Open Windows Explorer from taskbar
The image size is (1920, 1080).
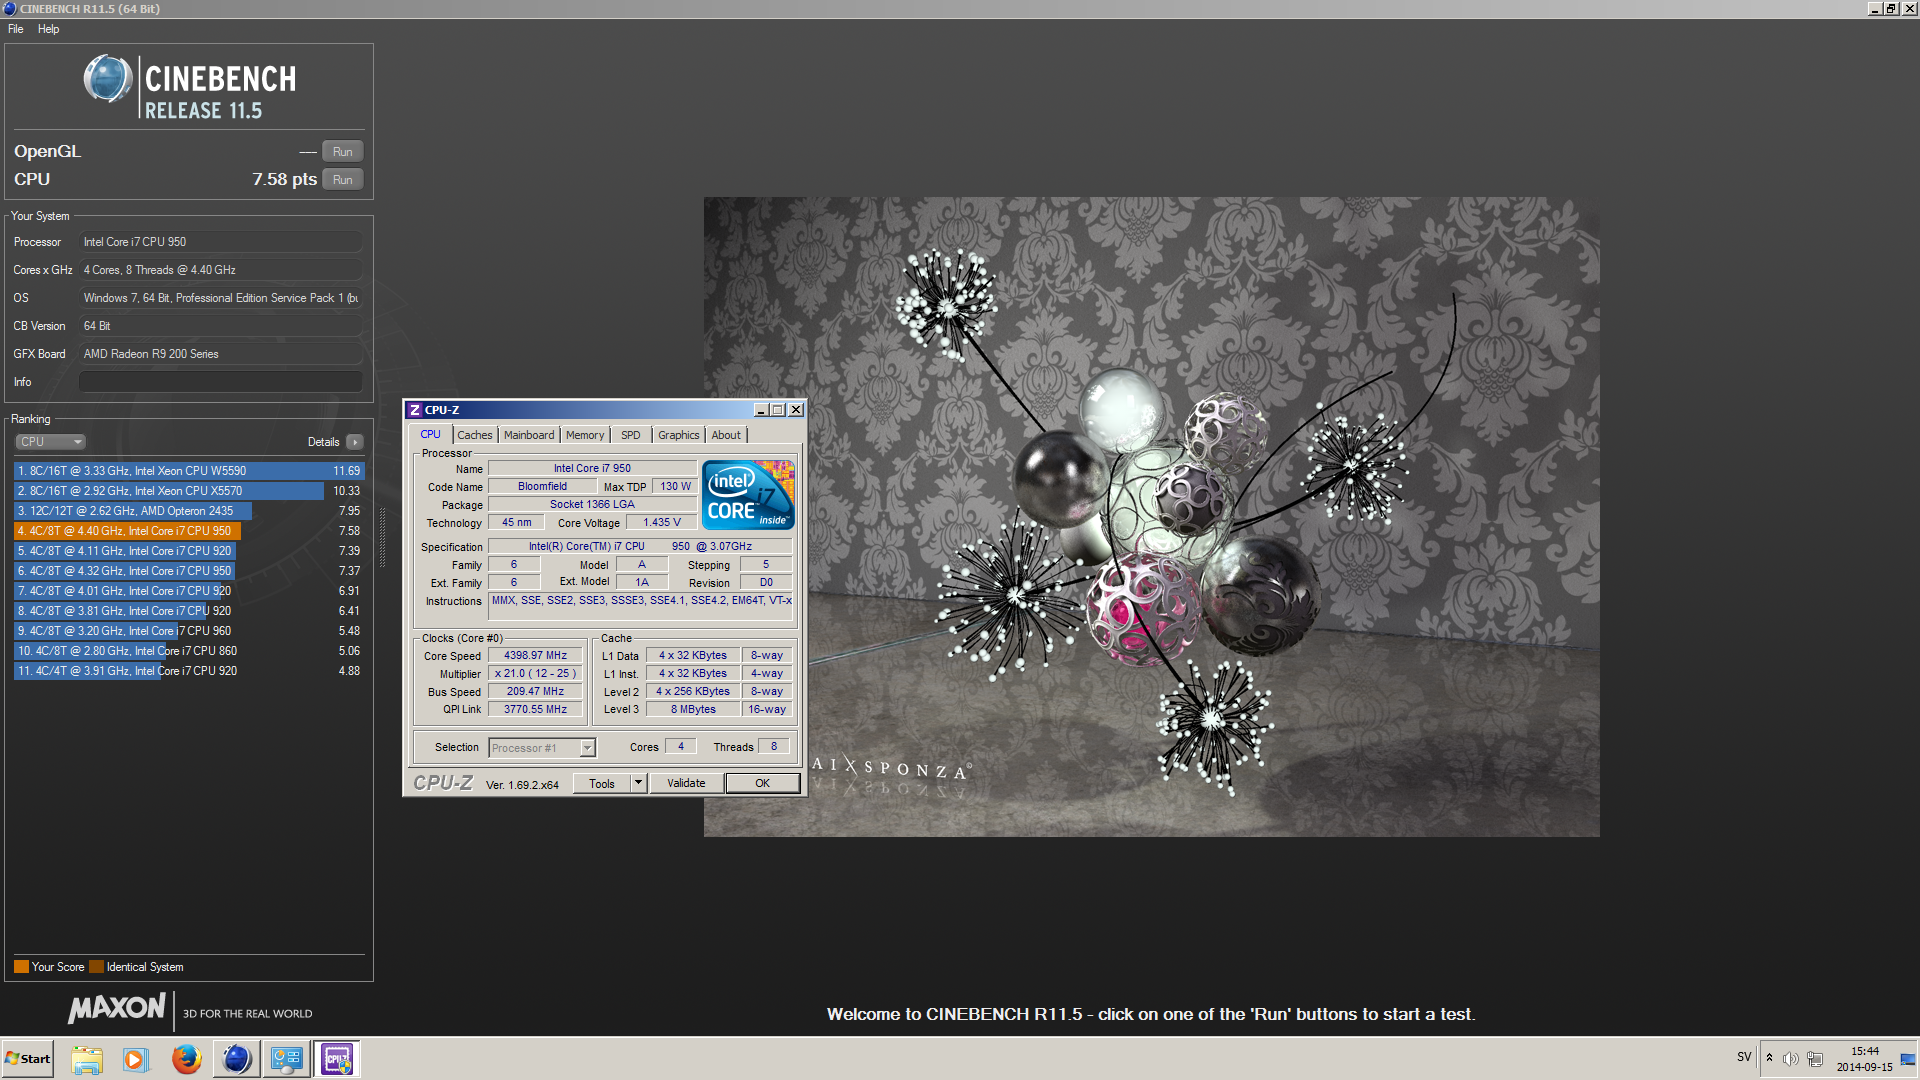(x=87, y=1059)
